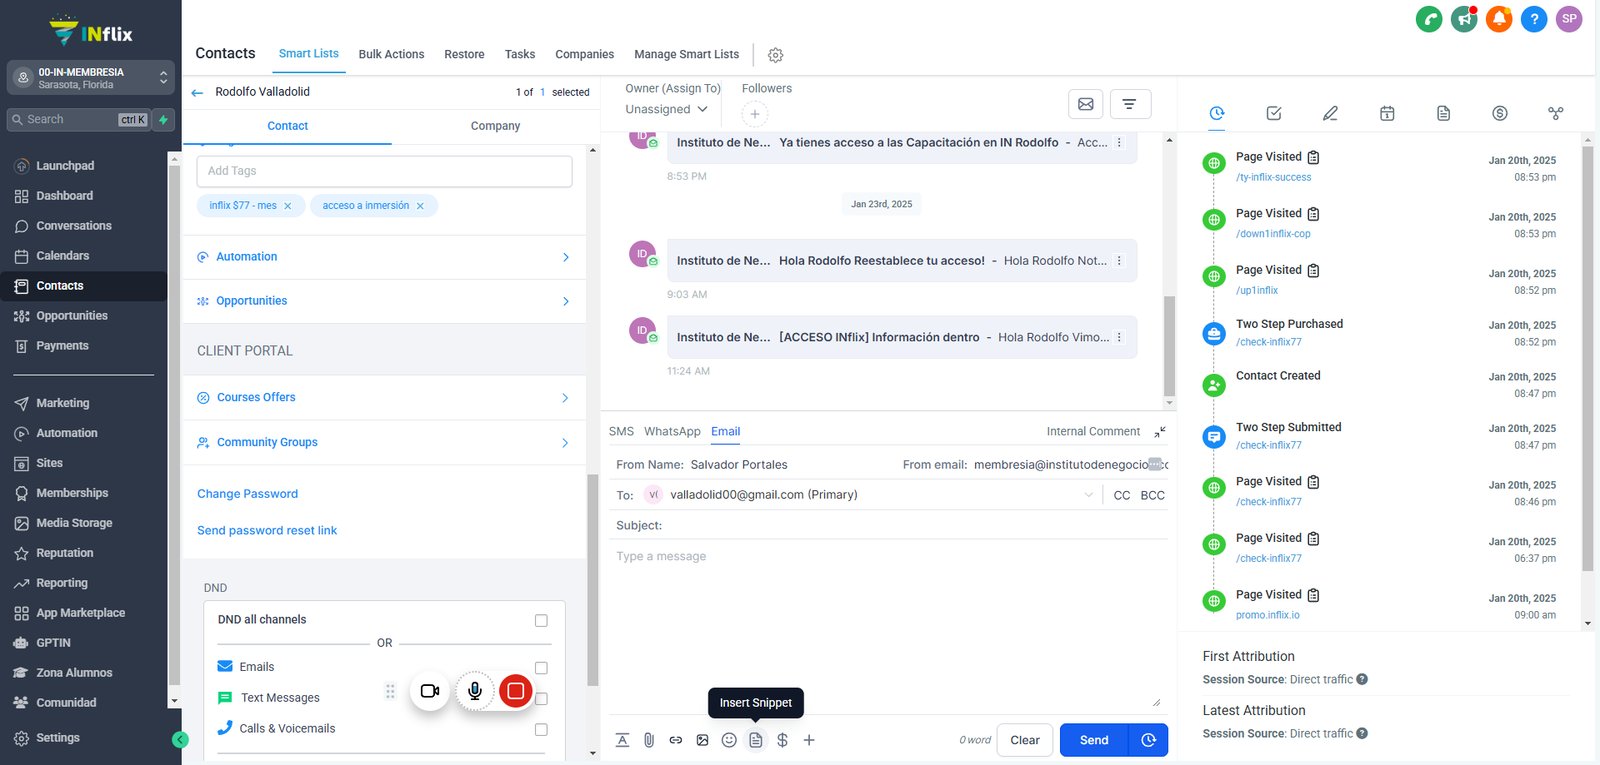Switch to the WhatsApp message tab
The image size is (1600, 765).
point(672,431)
